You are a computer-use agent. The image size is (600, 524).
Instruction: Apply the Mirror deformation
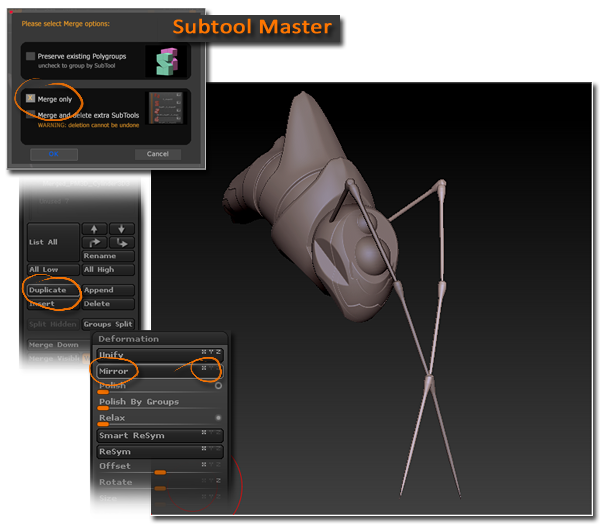click(x=160, y=371)
